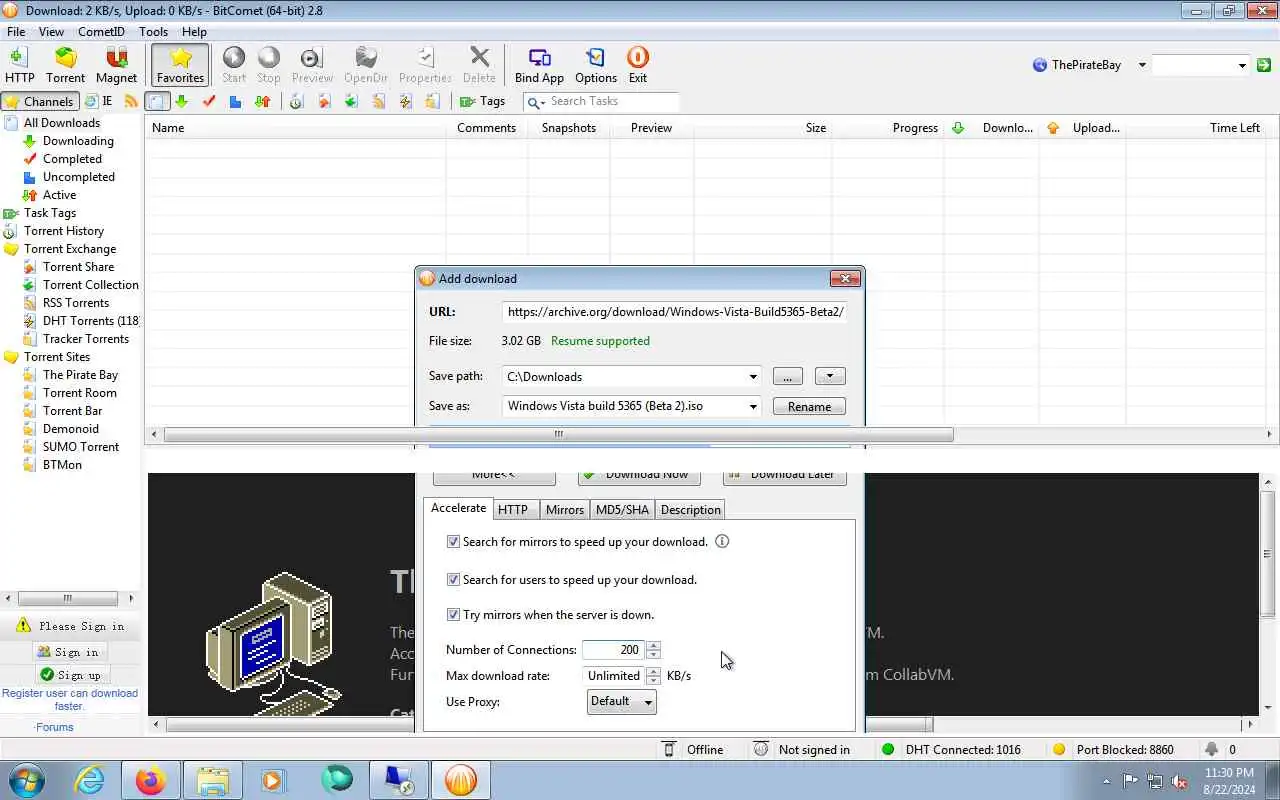Image resolution: width=1280 pixels, height=800 pixels.
Task: Click the Properties toolbar icon
Action: (x=425, y=65)
